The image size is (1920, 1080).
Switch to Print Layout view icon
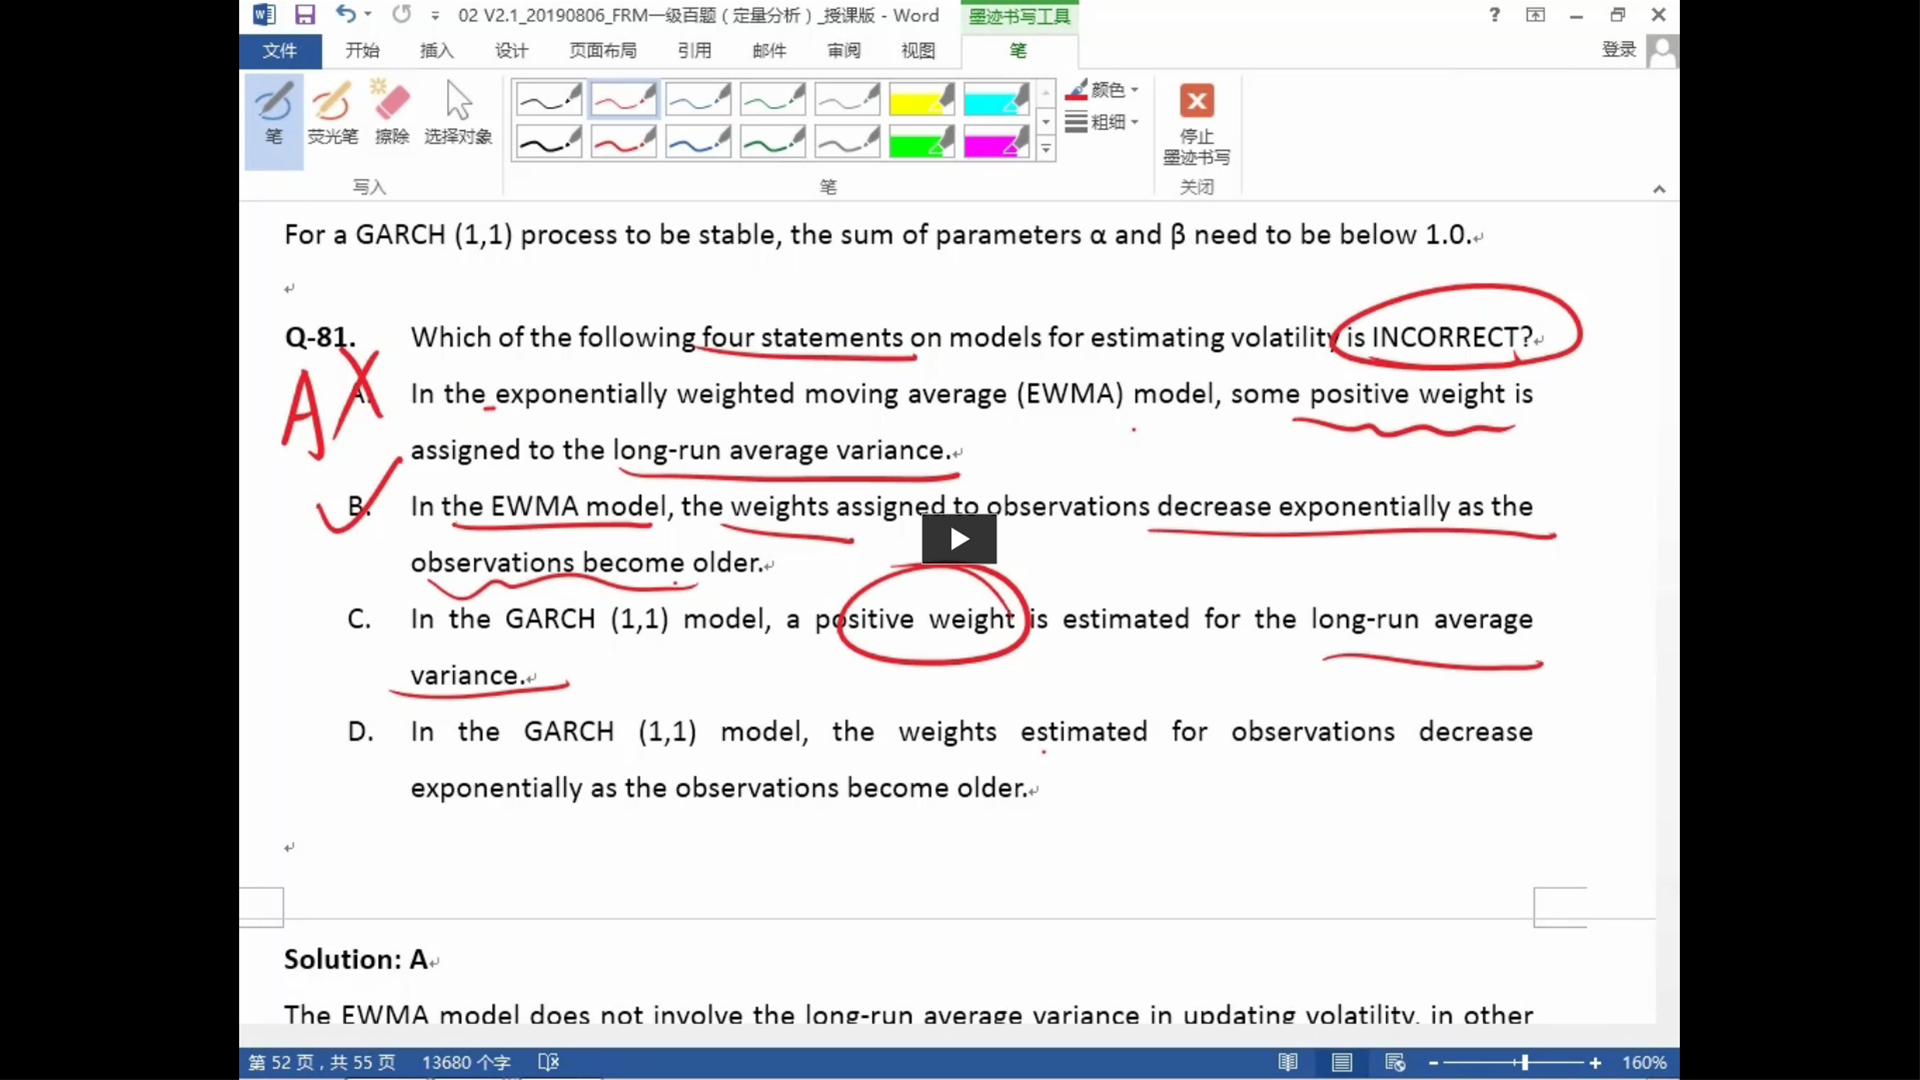pyautogui.click(x=1342, y=1062)
